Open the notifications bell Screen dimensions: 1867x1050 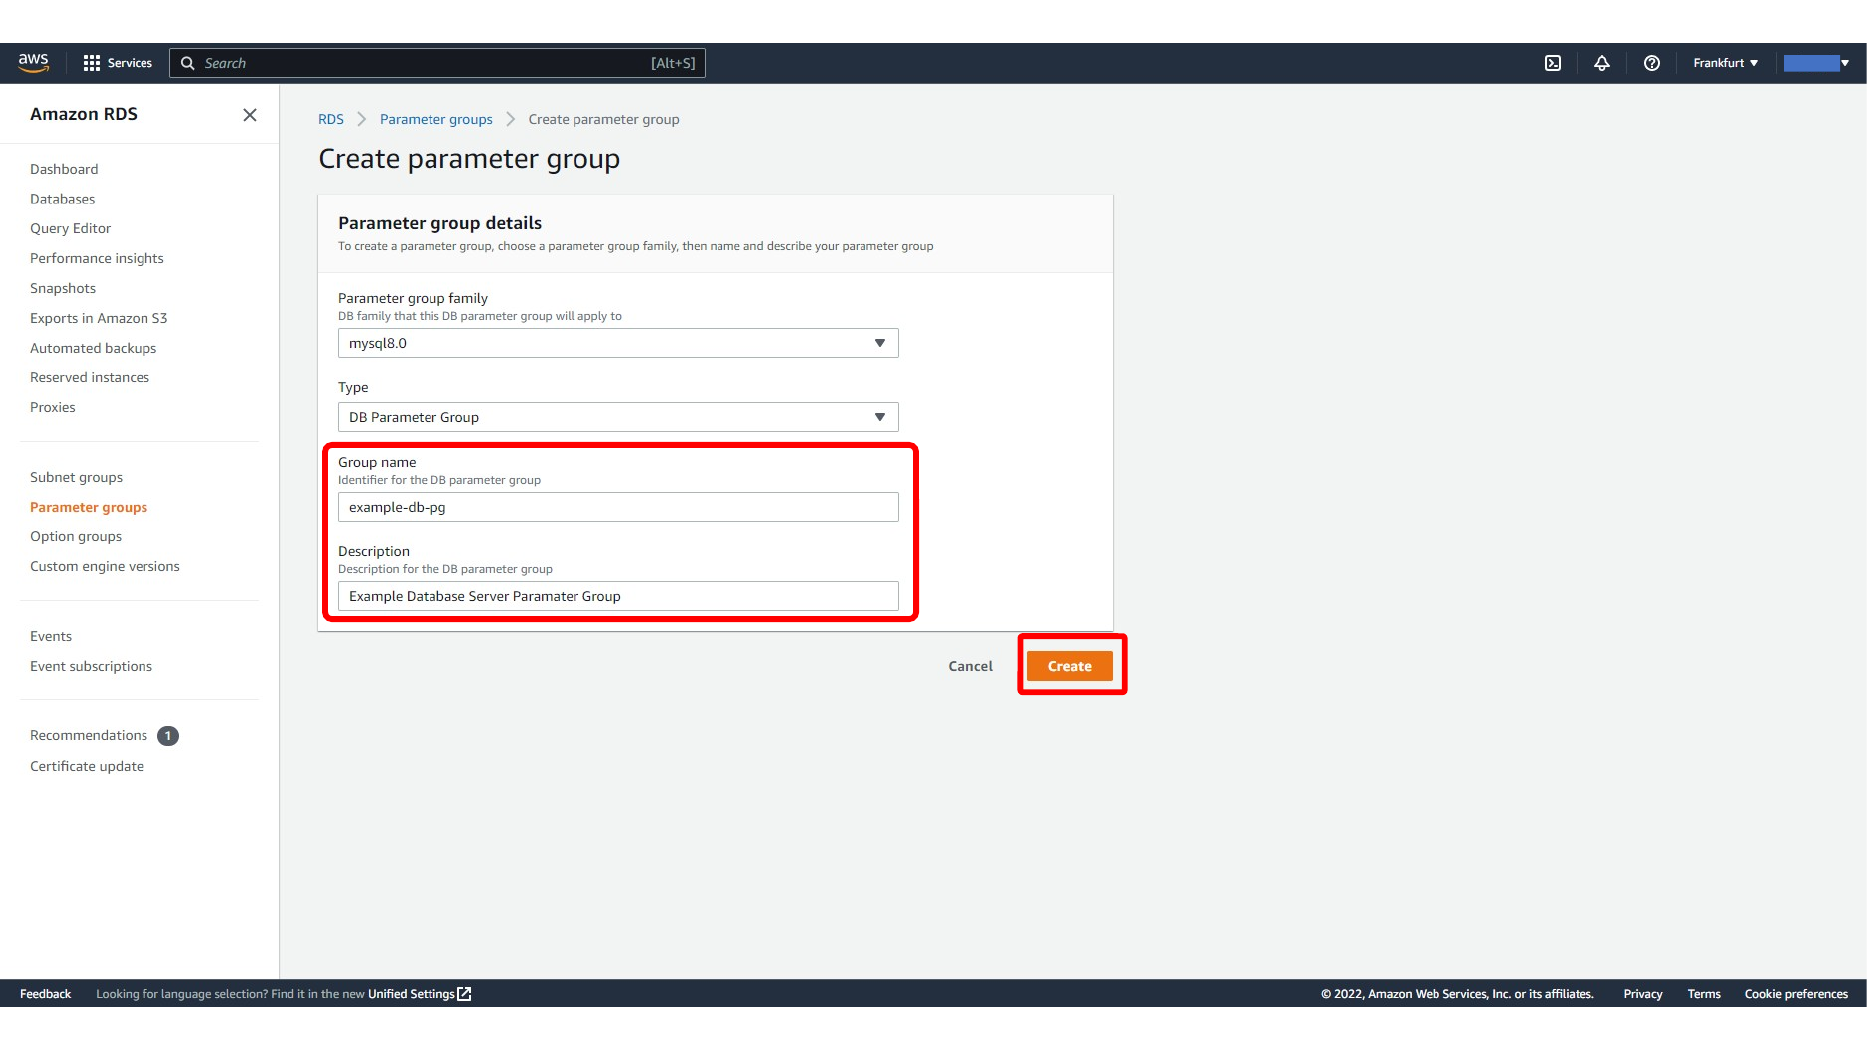1602,63
